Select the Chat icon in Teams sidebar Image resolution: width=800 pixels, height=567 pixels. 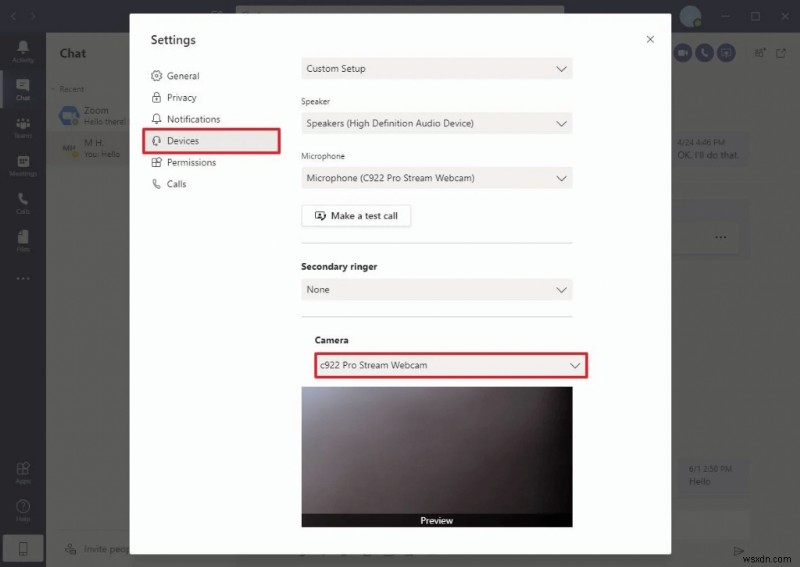[23, 89]
